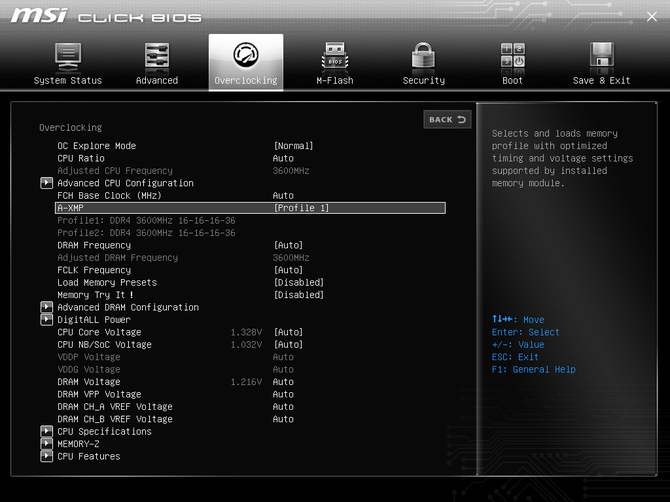Select DRAM CH_A VREF Voltage Auto field

(283, 406)
